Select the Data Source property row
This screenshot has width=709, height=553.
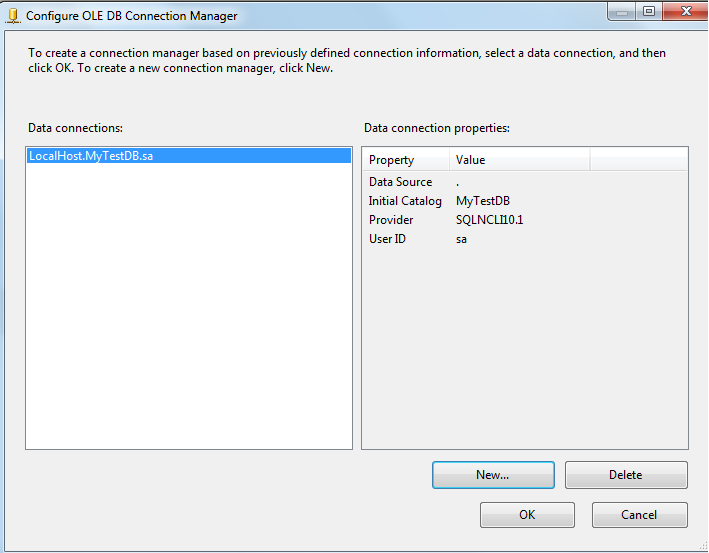coord(401,182)
